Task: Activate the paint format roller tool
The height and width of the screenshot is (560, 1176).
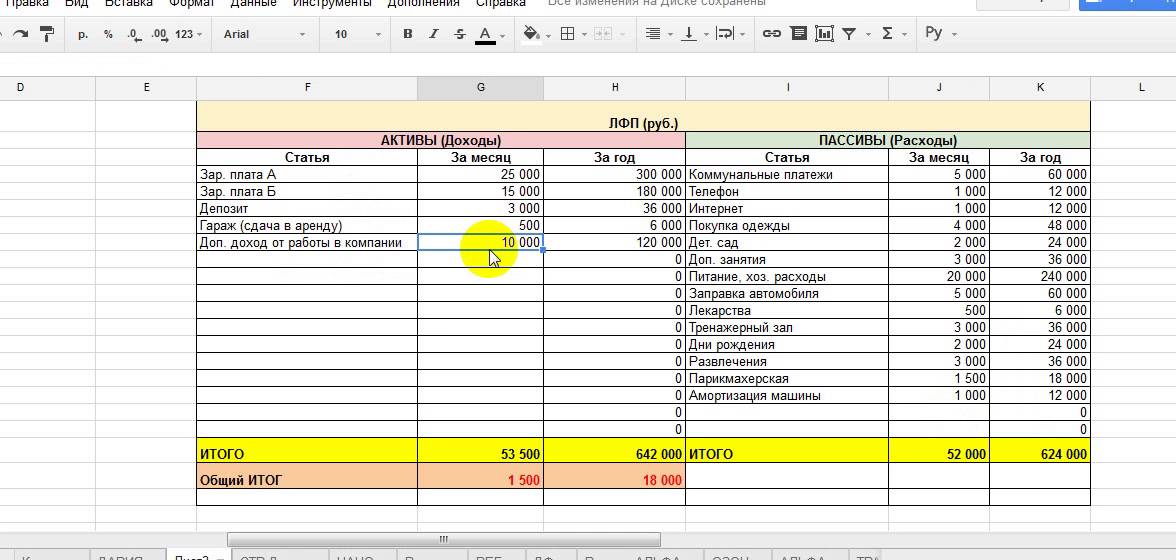Action: 46,34
